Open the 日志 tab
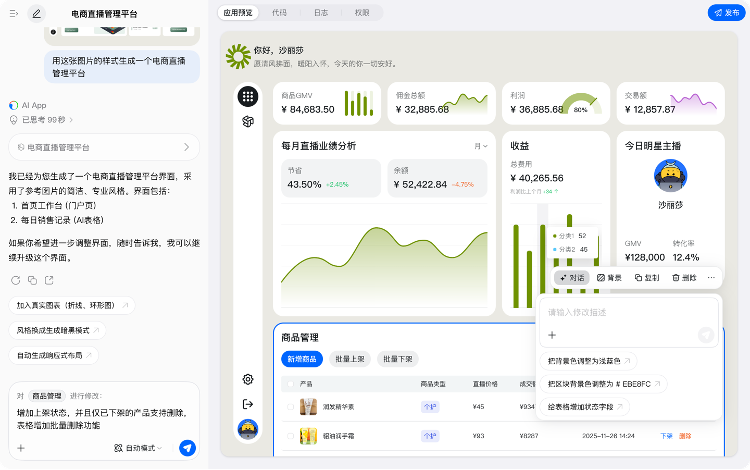750x470 pixels. tap(321, 13)
